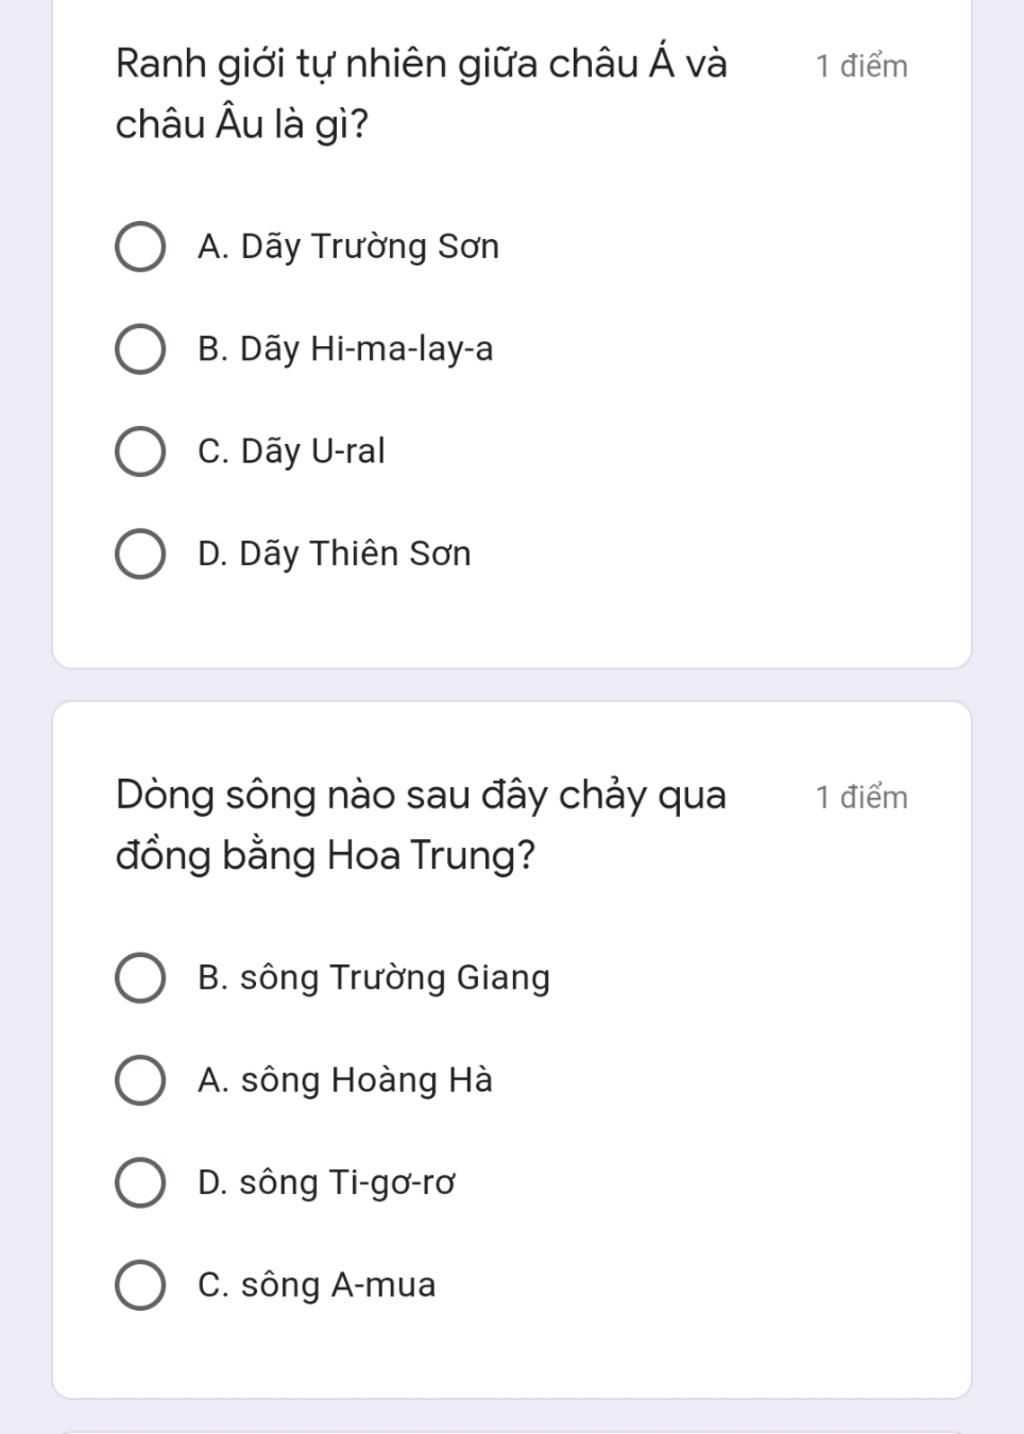Tick radio circle for C. sông A-mua
Screen dimensions: 1024x1434
[x=140, y=1285]
